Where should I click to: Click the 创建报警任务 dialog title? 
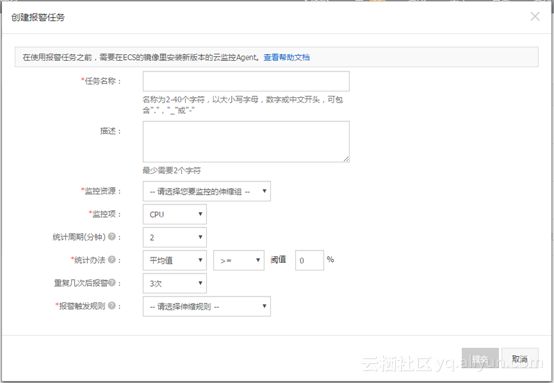pos(38,17)
